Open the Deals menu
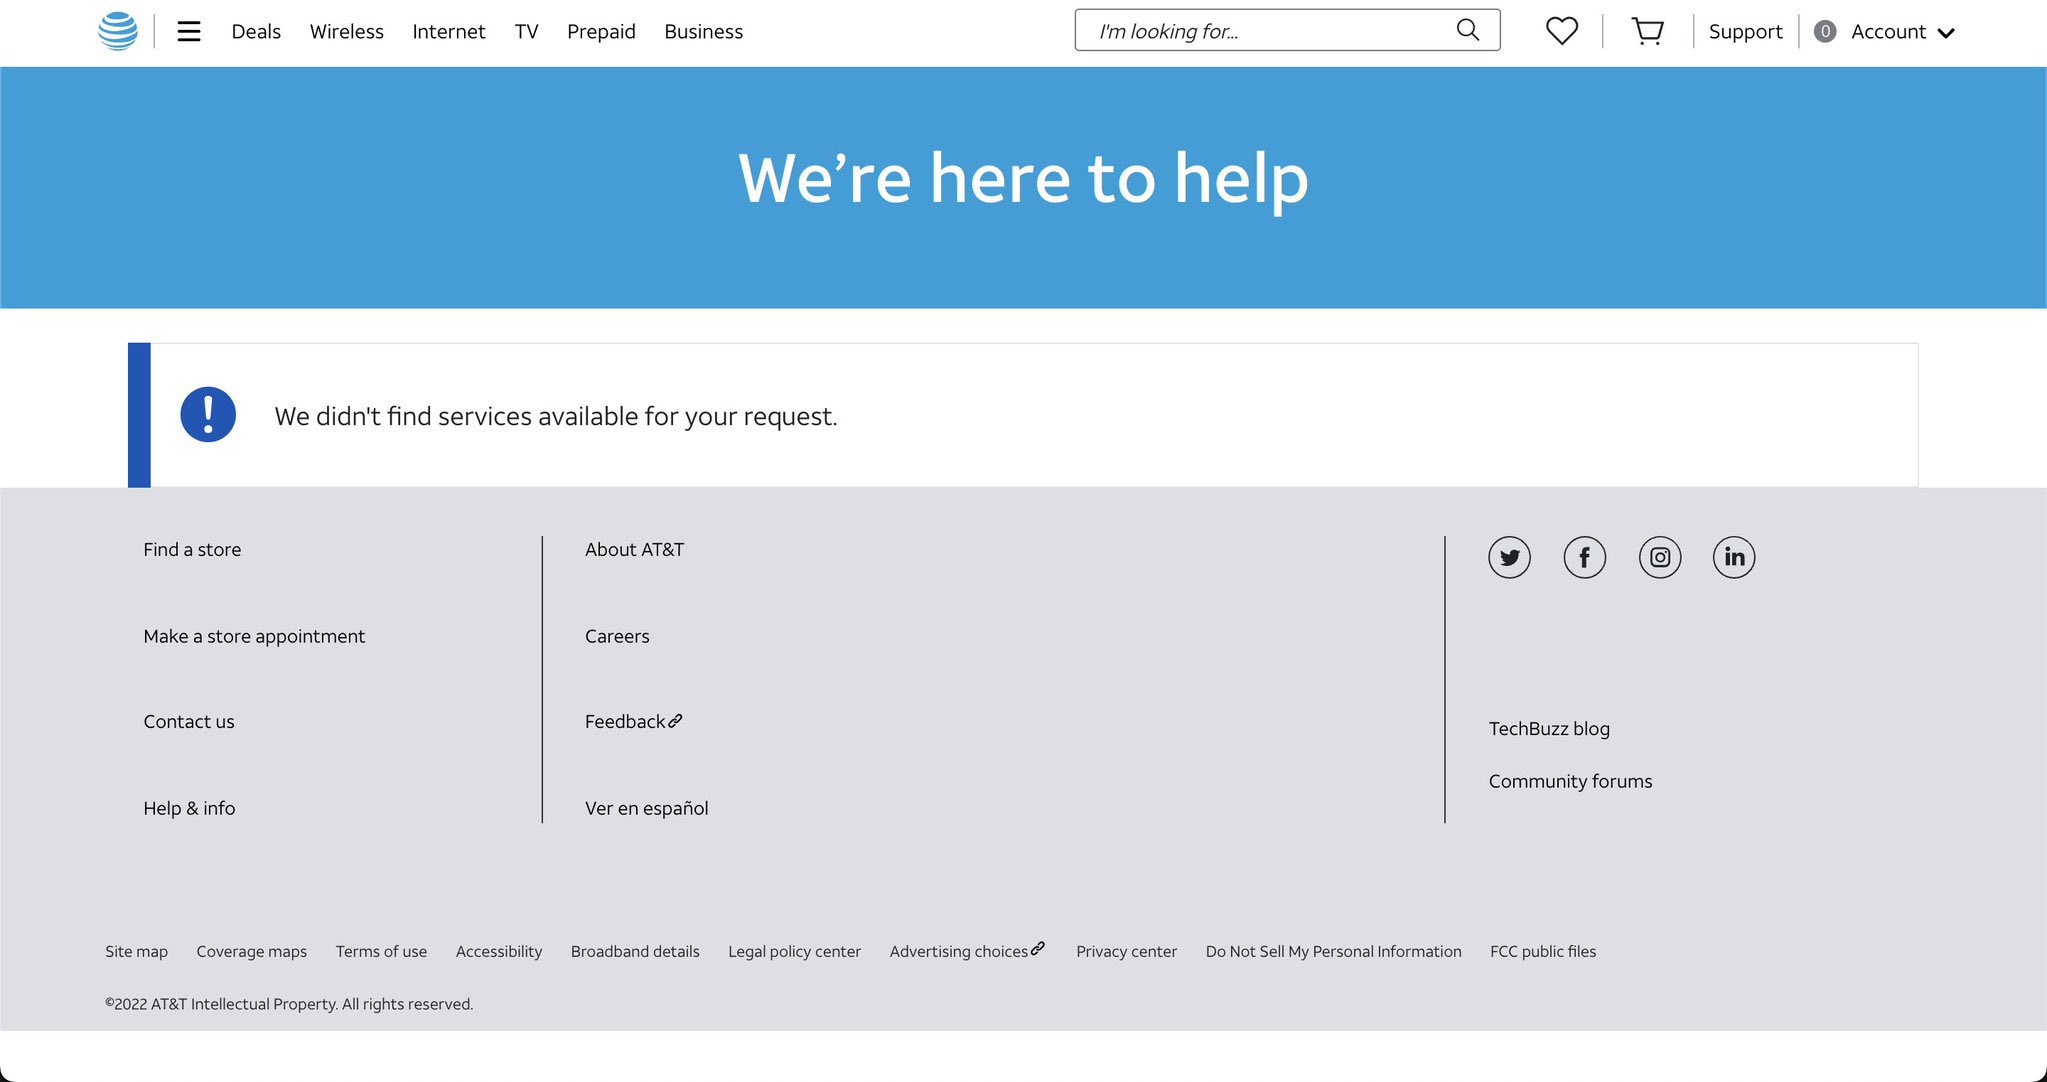The height and width of the screenshot is (1082, 2047). tap(256, 32)
